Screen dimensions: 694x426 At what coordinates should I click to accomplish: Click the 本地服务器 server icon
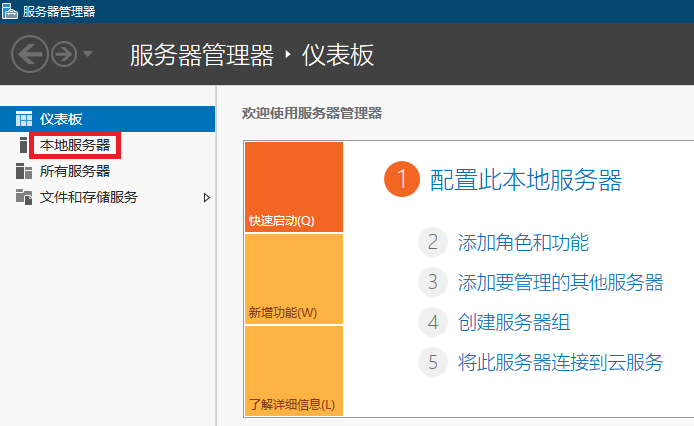23,145
